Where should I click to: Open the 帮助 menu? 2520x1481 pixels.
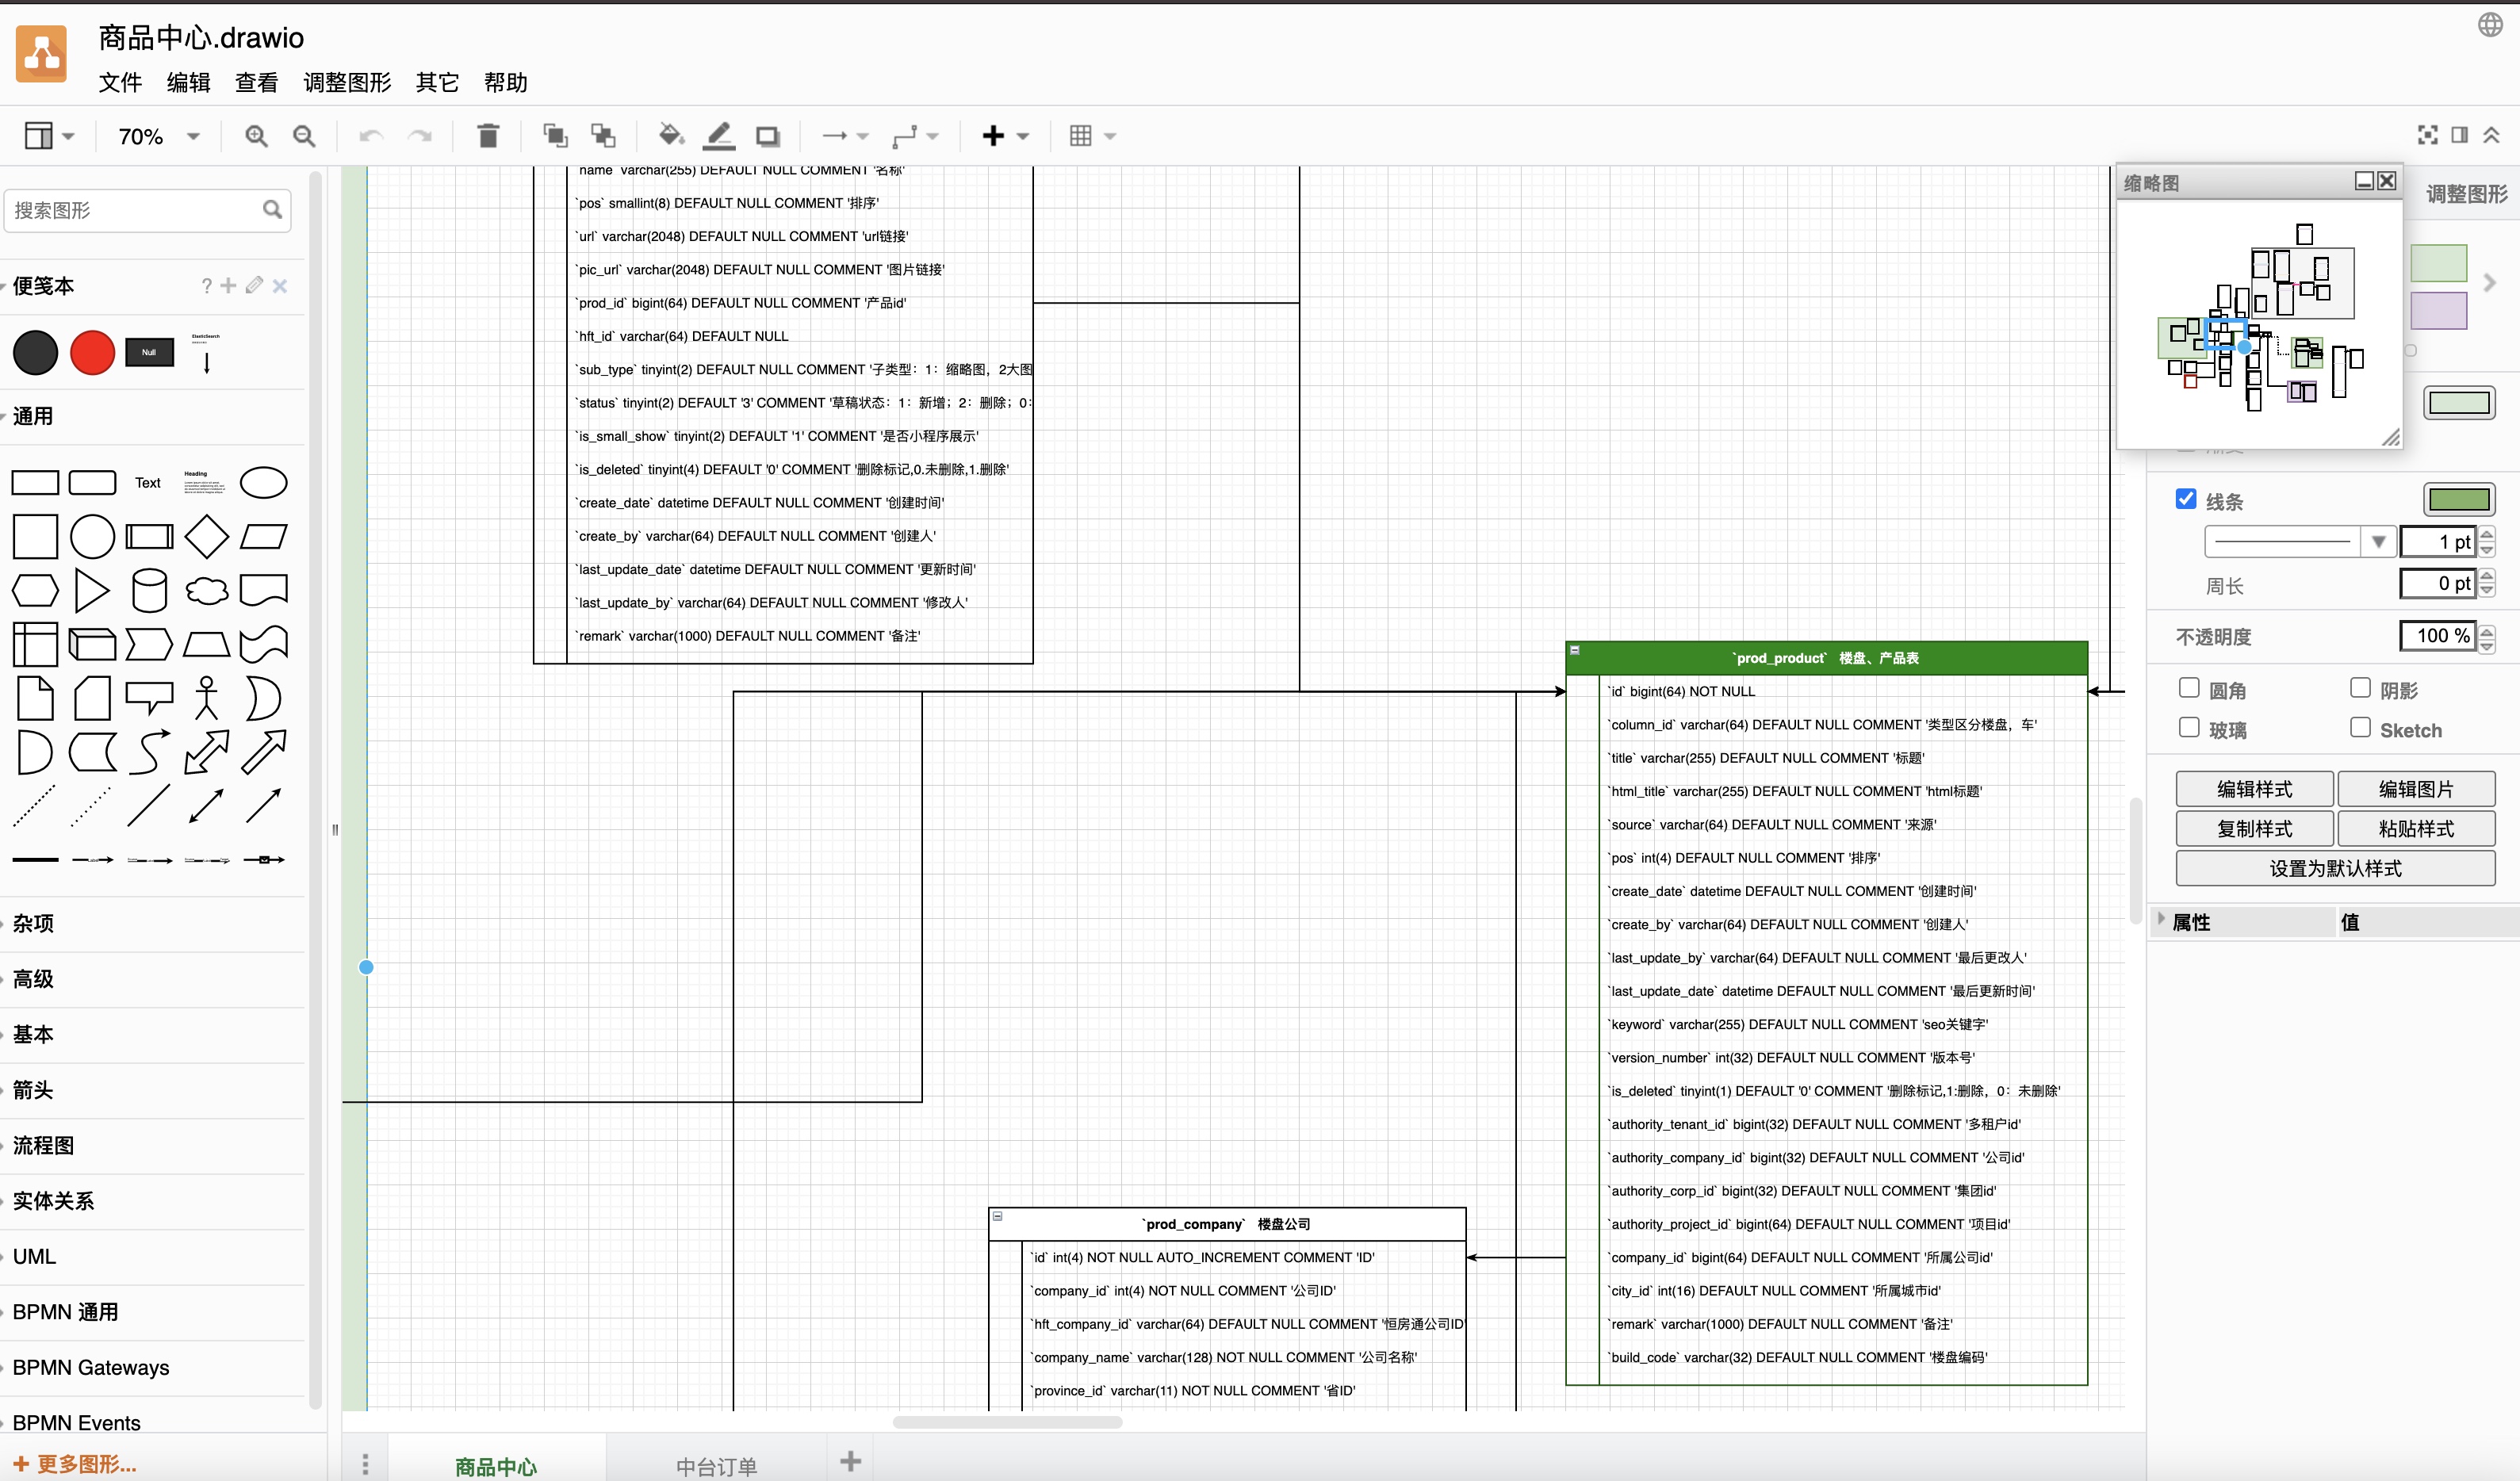505,83
